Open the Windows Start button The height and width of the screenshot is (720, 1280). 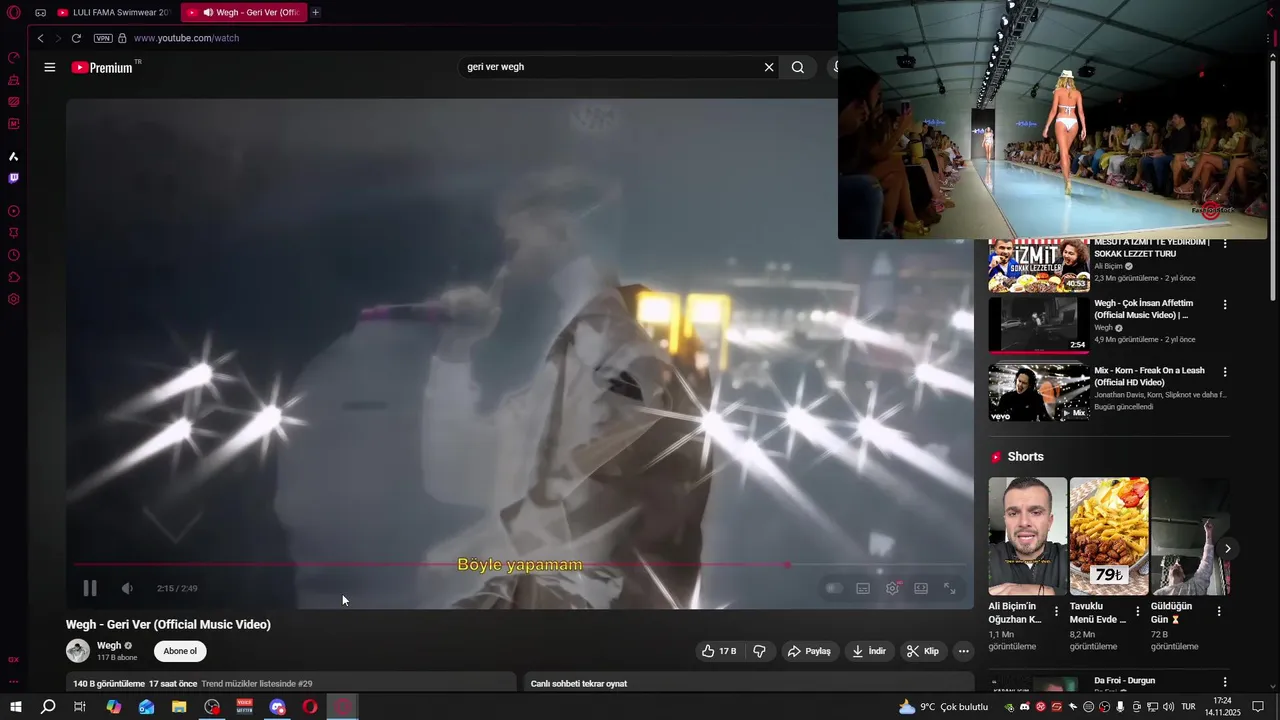[15, 707]
